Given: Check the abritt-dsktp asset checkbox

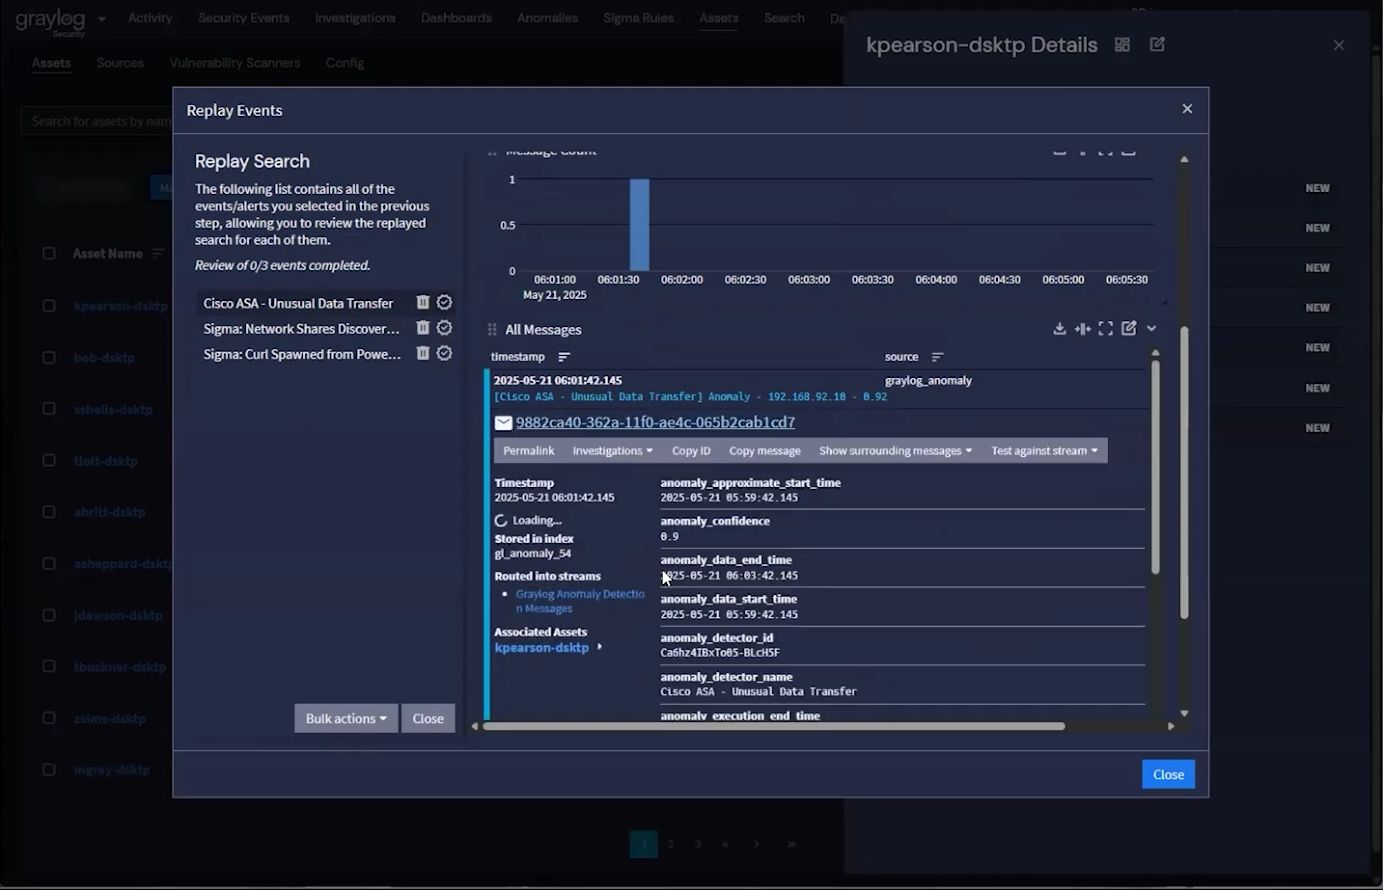Looking at the screenshot, I should [x=49, y=512].
